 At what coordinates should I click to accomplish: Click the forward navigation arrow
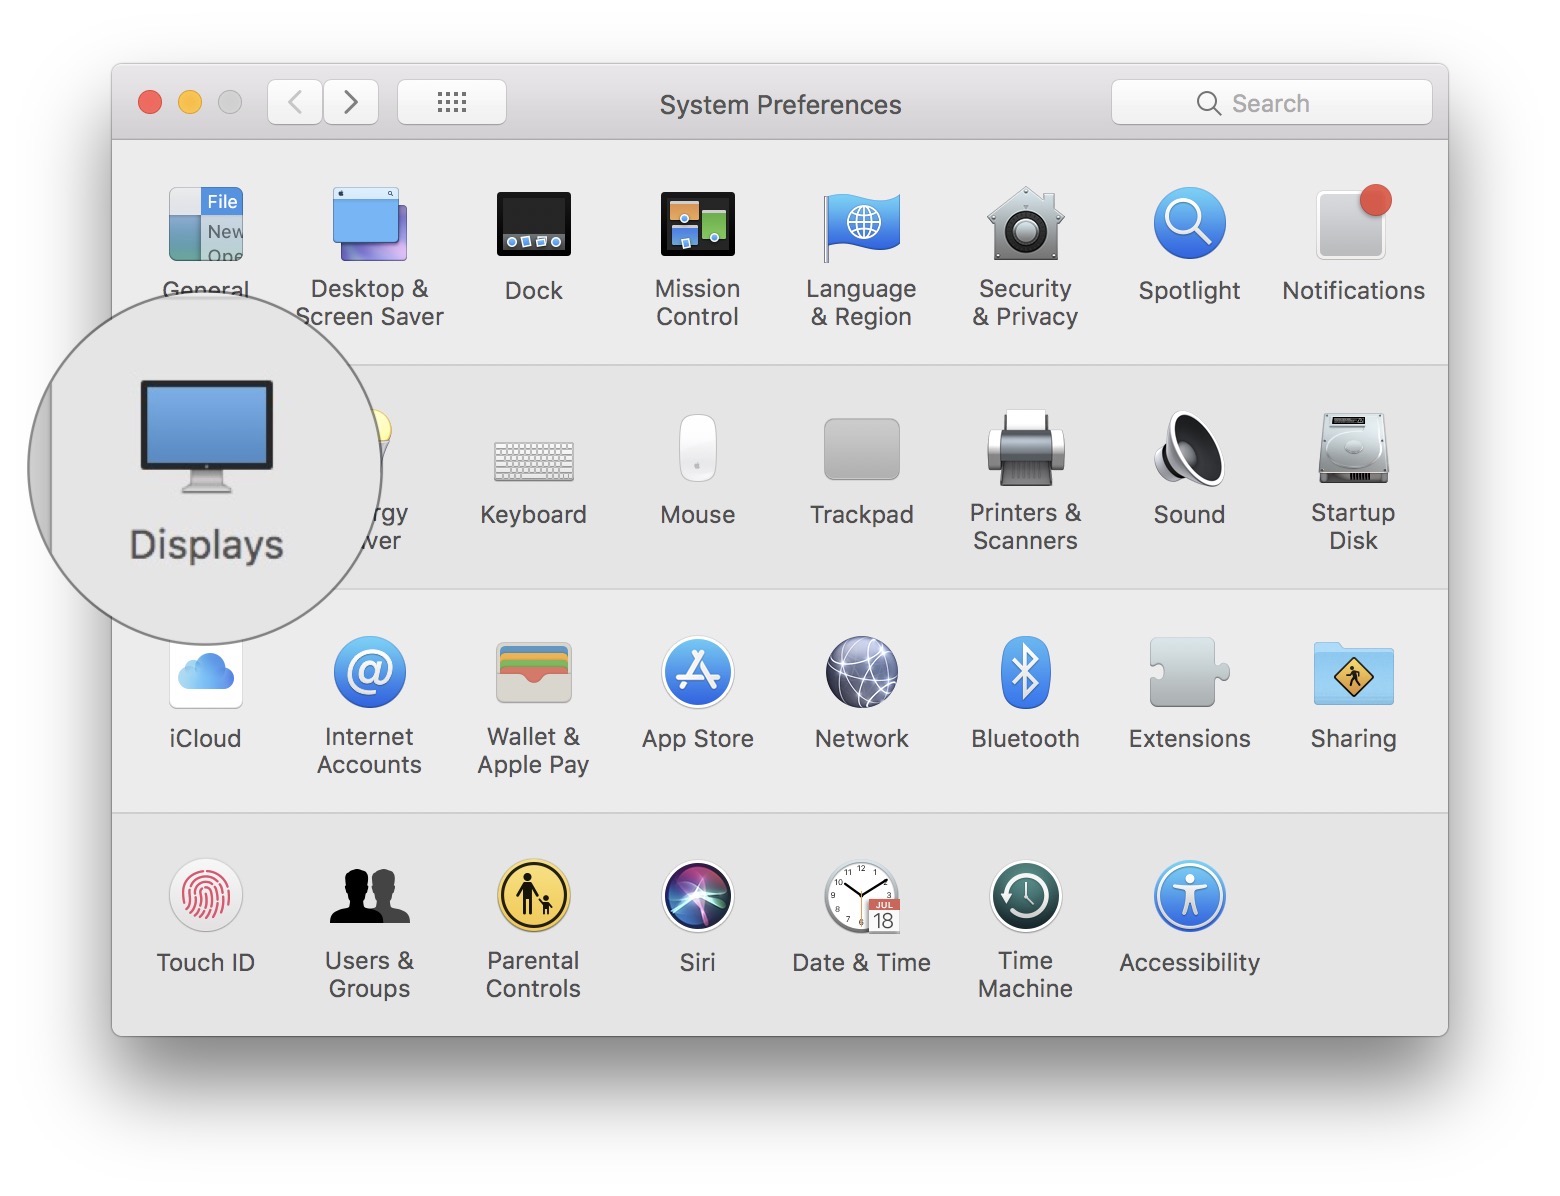click(x=351, y=102)
